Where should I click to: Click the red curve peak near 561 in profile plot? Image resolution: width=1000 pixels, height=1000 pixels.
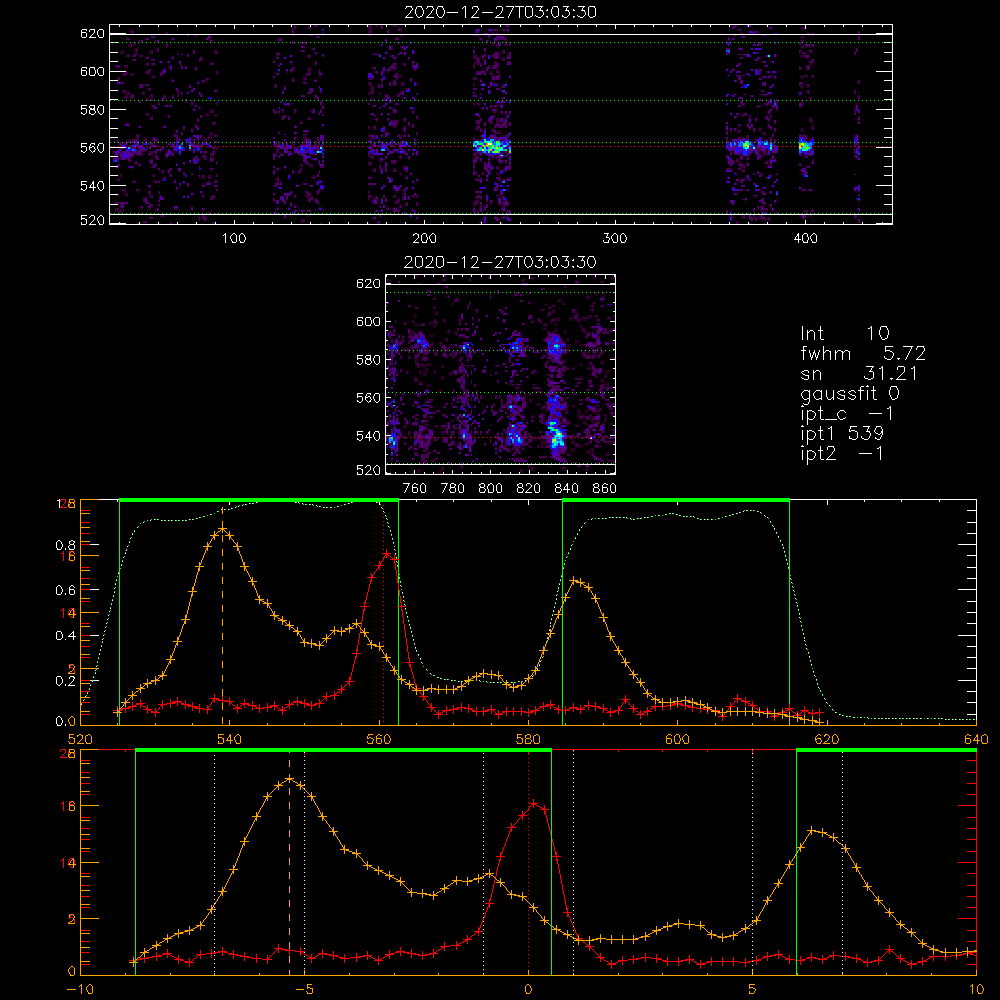pos(387,554)
